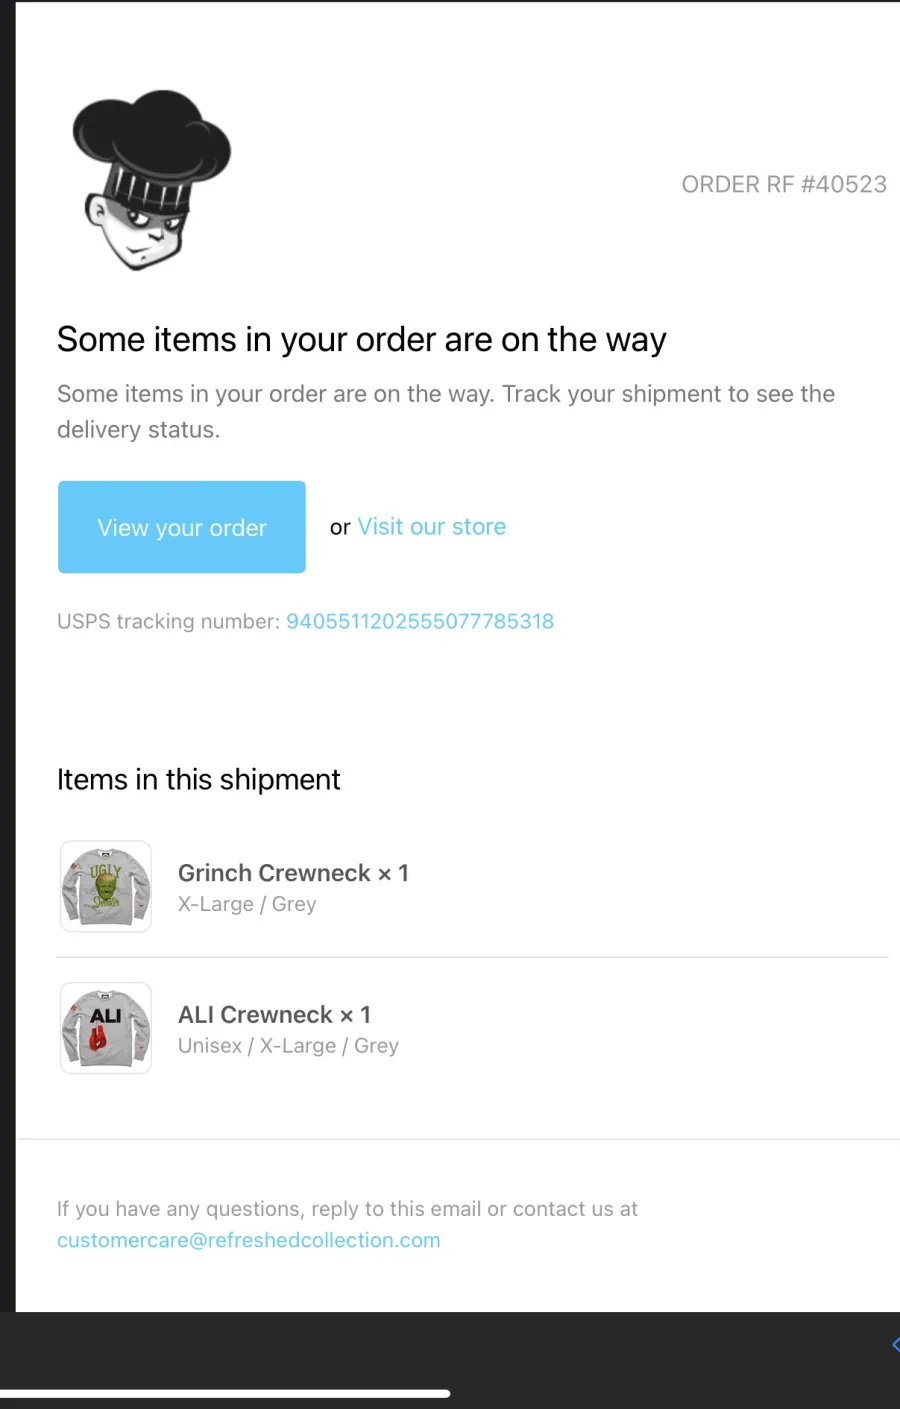Select the 'Unisex / X-Large / Grey' variant text

288,1046
